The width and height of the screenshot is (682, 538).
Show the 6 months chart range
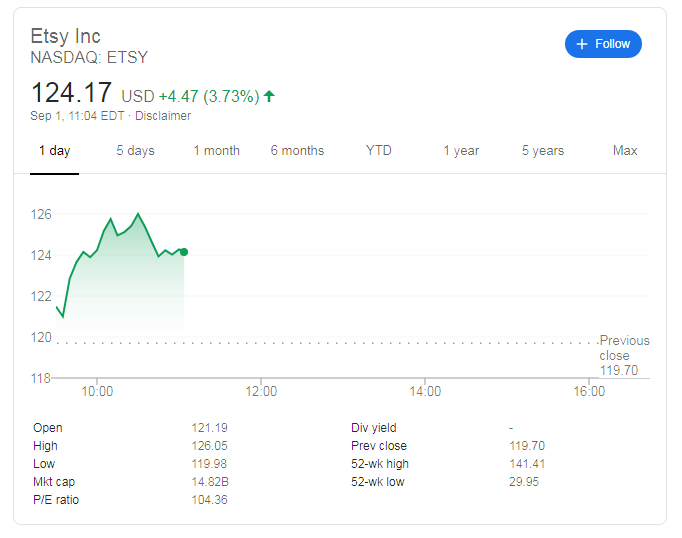[297, 151]
